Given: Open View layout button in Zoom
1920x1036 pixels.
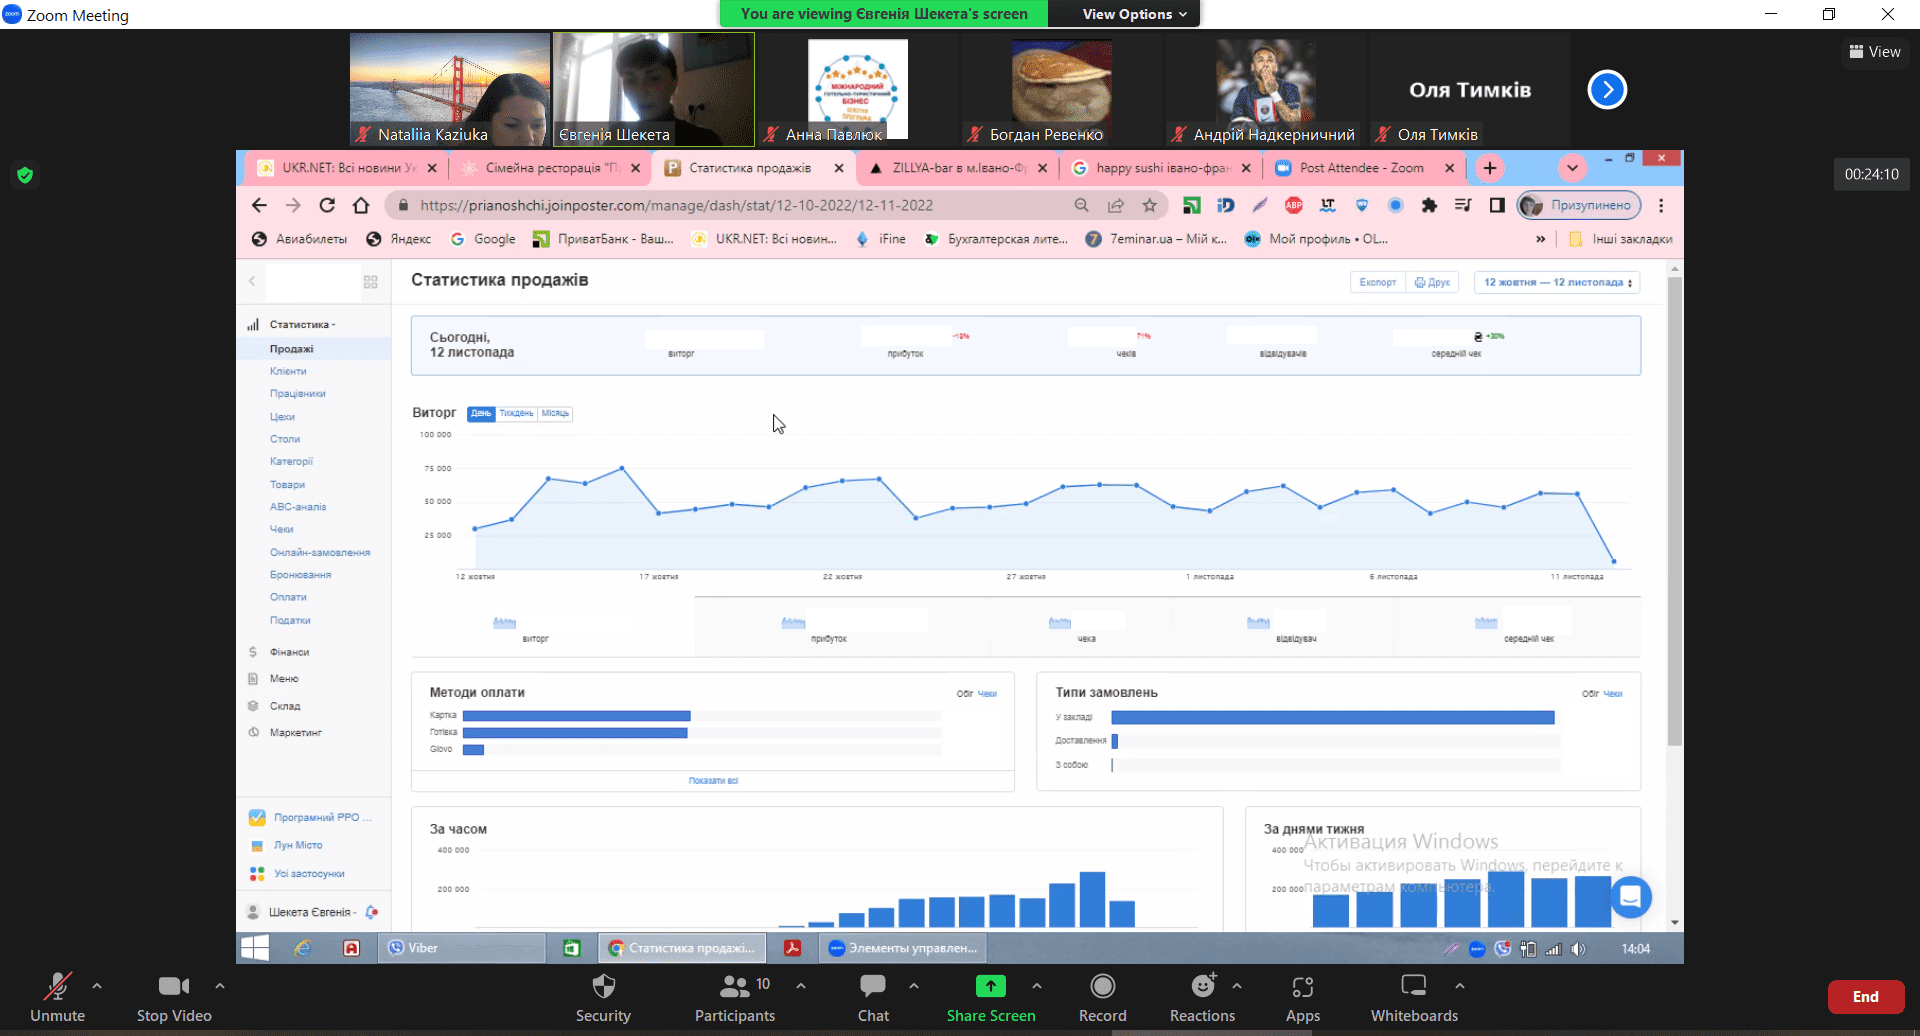Looking at the screenshot, I should [1875, 52].
